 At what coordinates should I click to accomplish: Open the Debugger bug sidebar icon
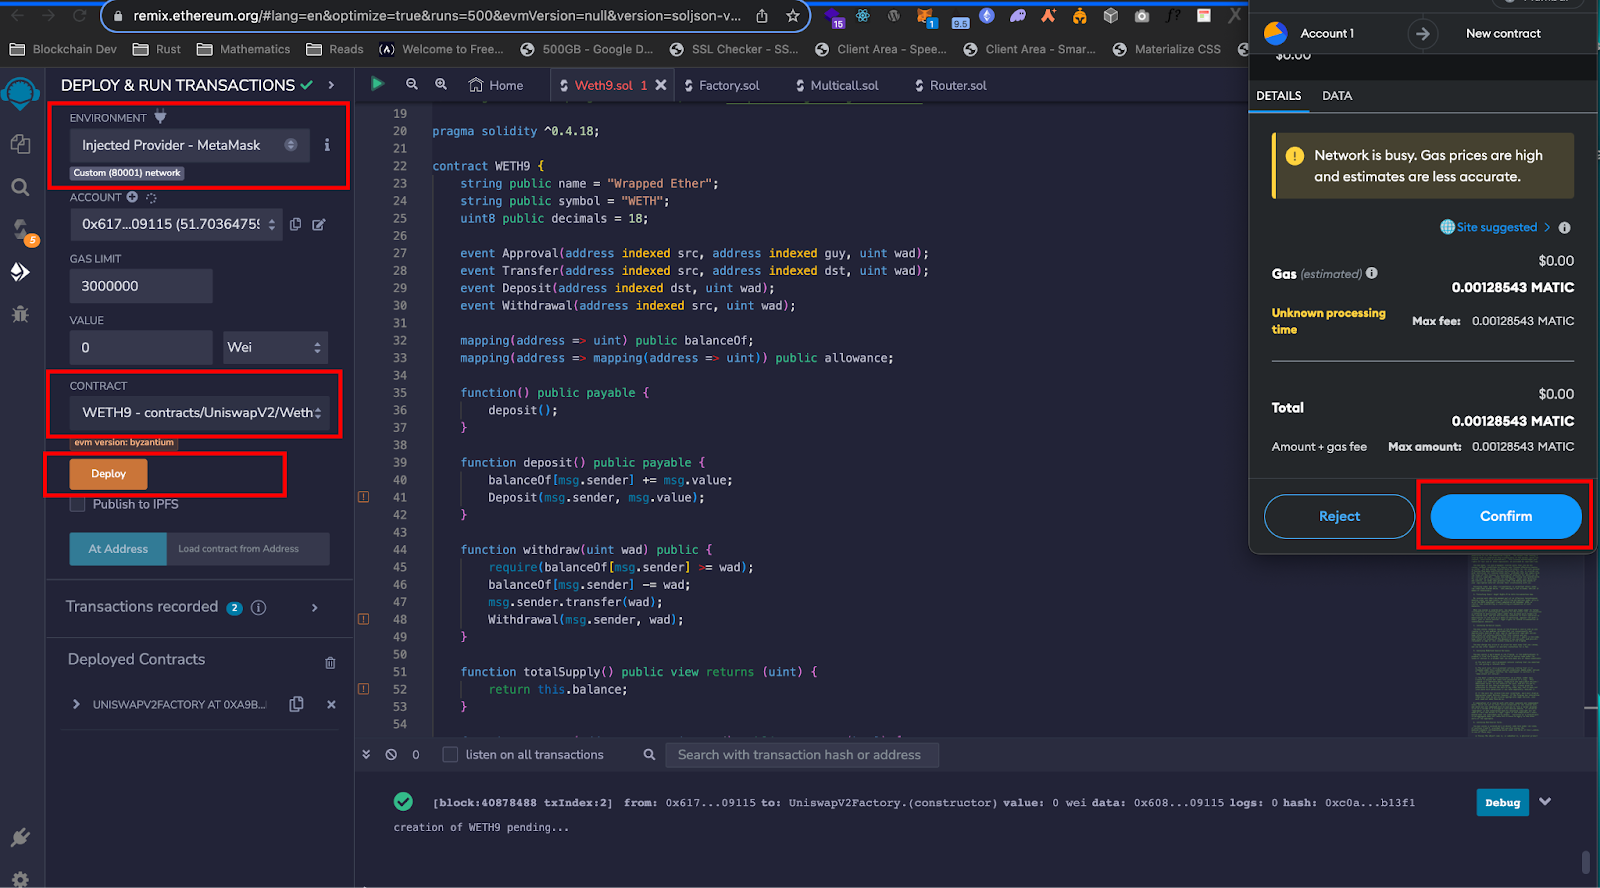[20, 314]
